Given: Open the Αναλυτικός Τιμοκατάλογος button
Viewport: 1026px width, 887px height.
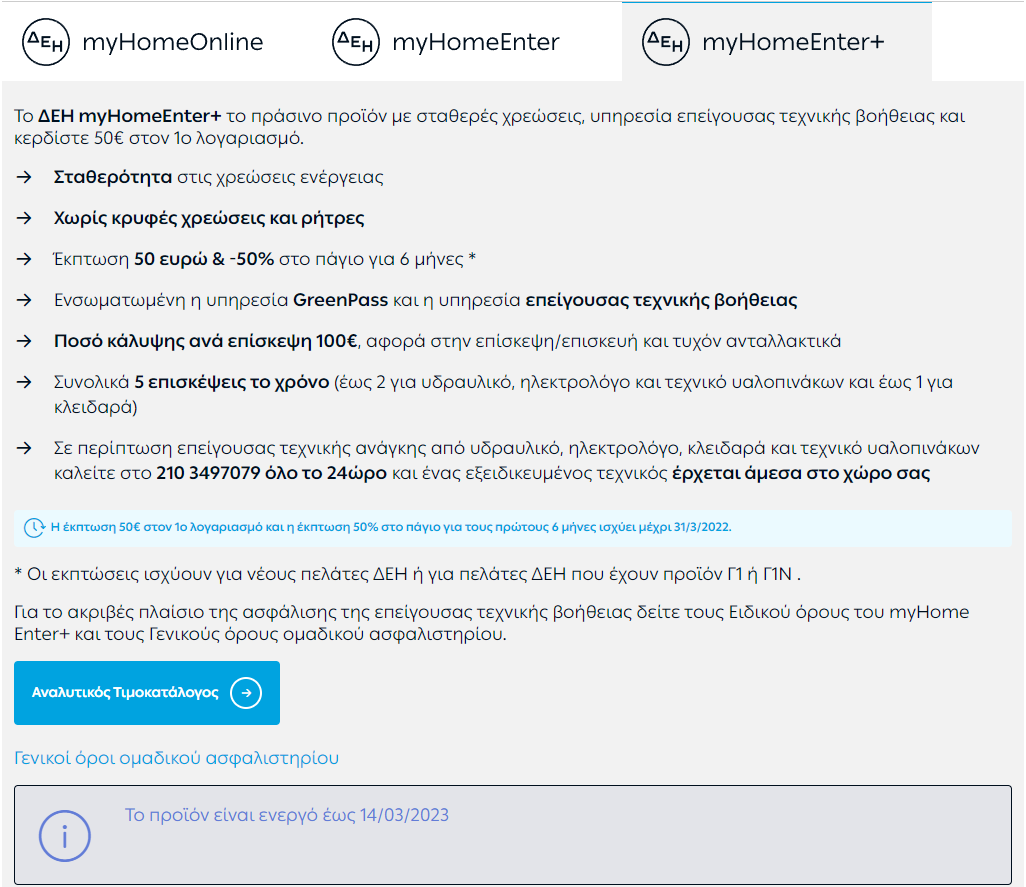Looking at the screenshot, I should pos(147,693).
